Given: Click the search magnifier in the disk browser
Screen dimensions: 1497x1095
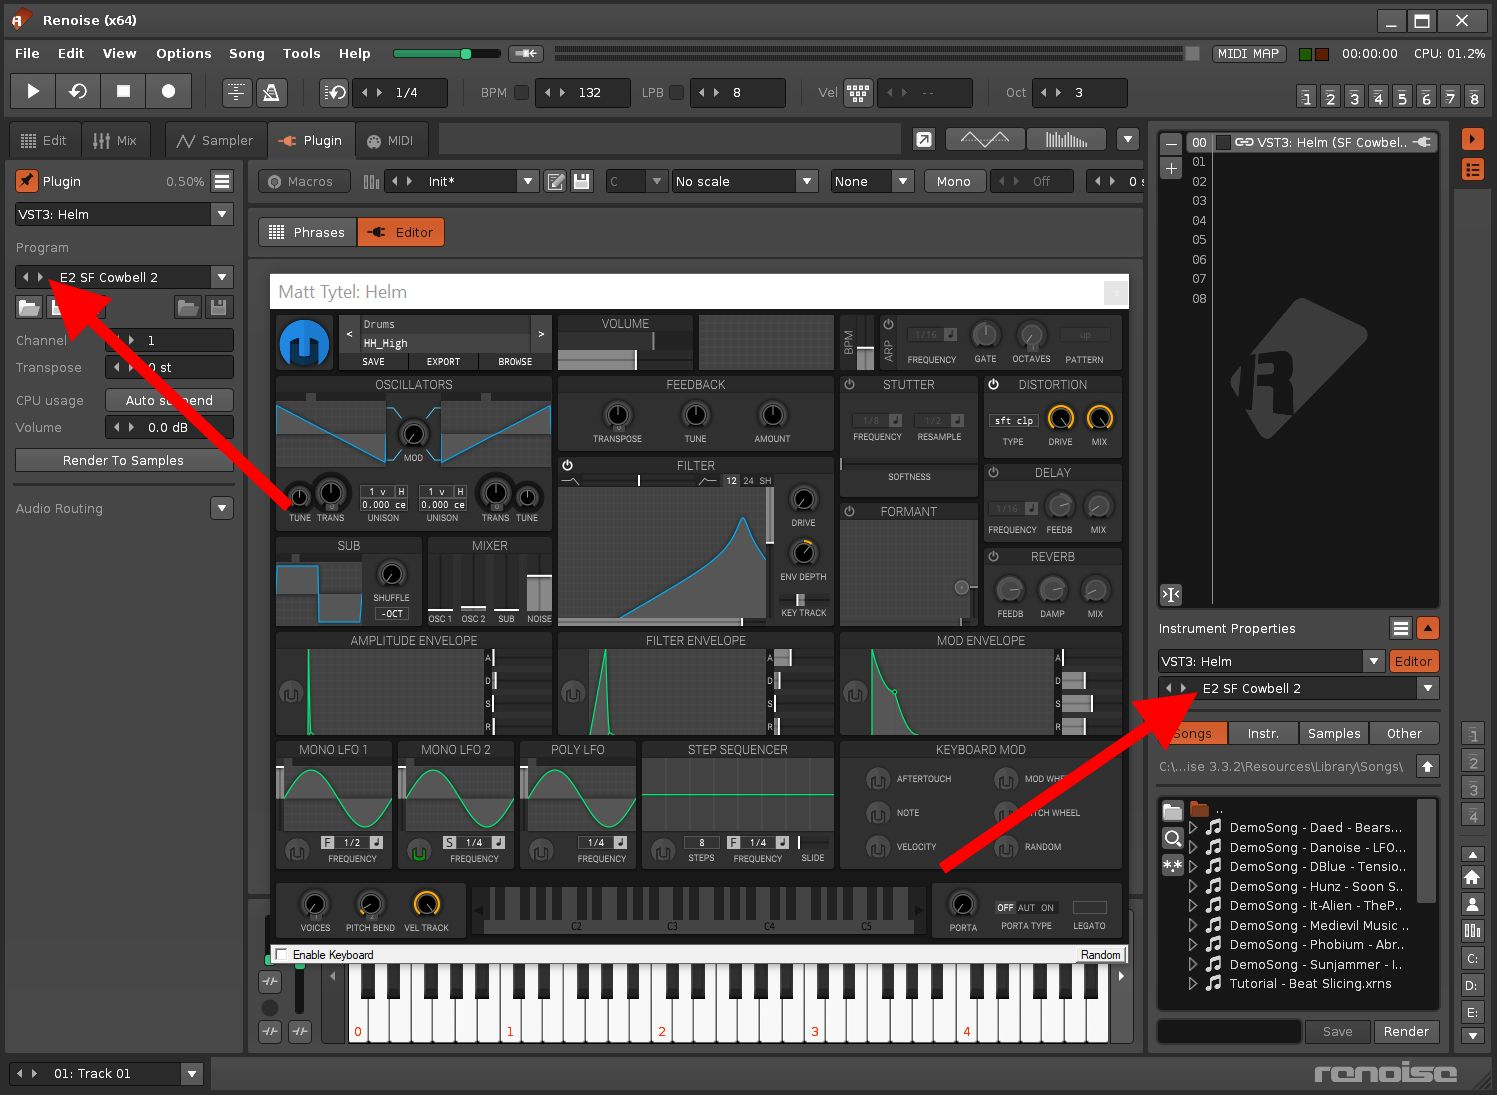Looking at the screenshot, I should pos(1173,838).
